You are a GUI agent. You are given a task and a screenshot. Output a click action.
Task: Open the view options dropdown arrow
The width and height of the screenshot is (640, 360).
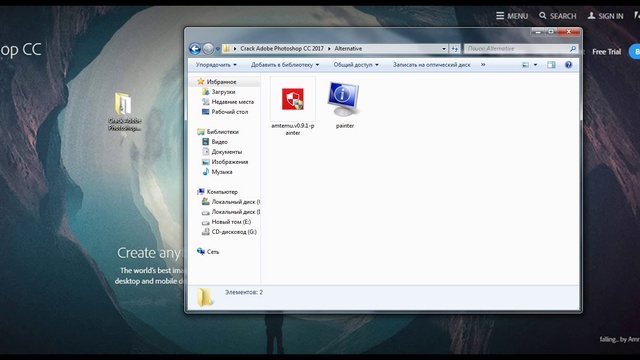pos(536,65)
